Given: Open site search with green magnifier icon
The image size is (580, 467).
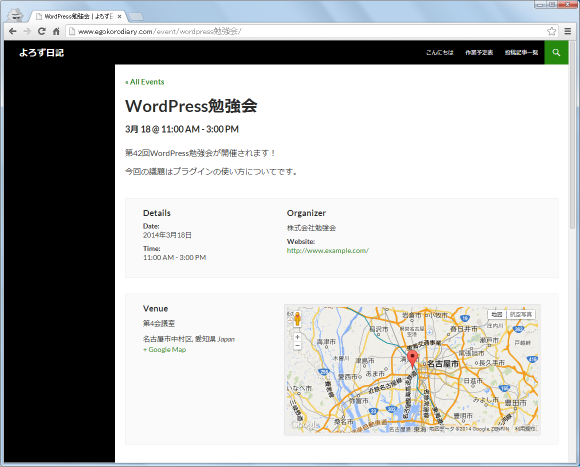Looking at the screenshot, I should coord(556,53).
